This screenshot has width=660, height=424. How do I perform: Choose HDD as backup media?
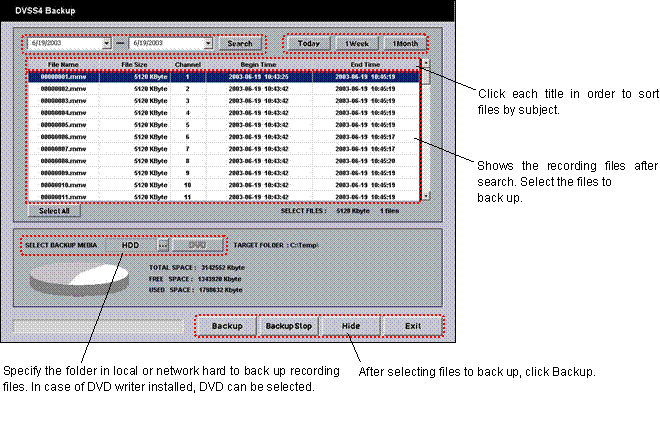130,245
